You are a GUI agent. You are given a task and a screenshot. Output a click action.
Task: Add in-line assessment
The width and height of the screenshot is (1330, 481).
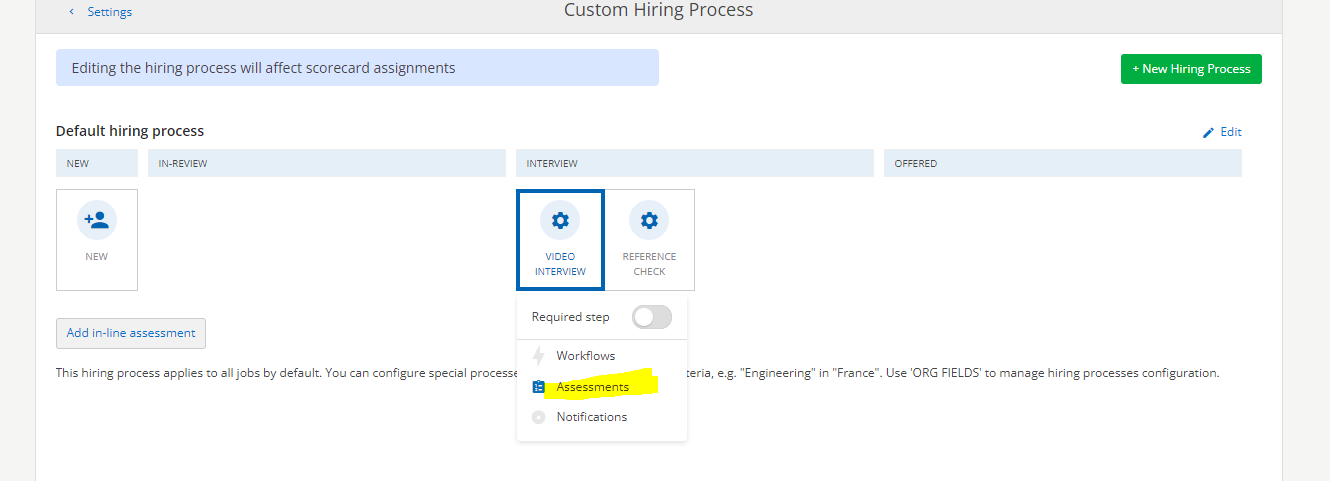131,333
